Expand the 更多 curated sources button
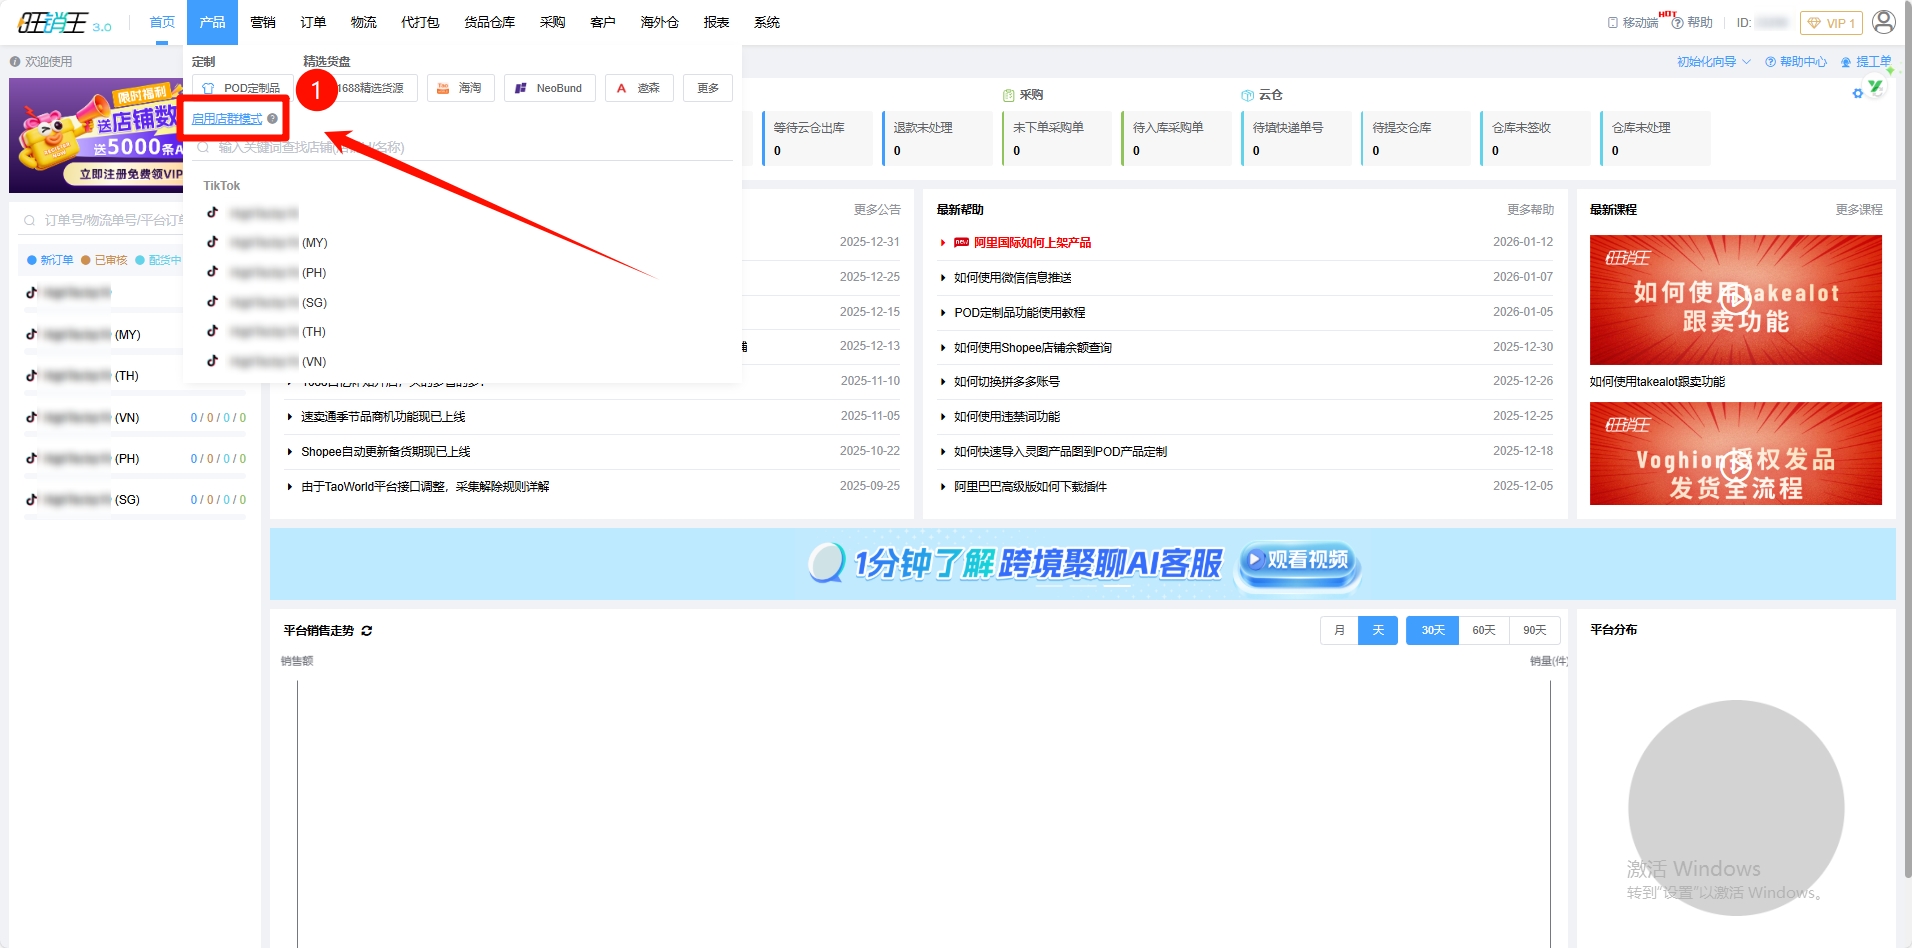1912x948 pixels. (x=708, y=88)
